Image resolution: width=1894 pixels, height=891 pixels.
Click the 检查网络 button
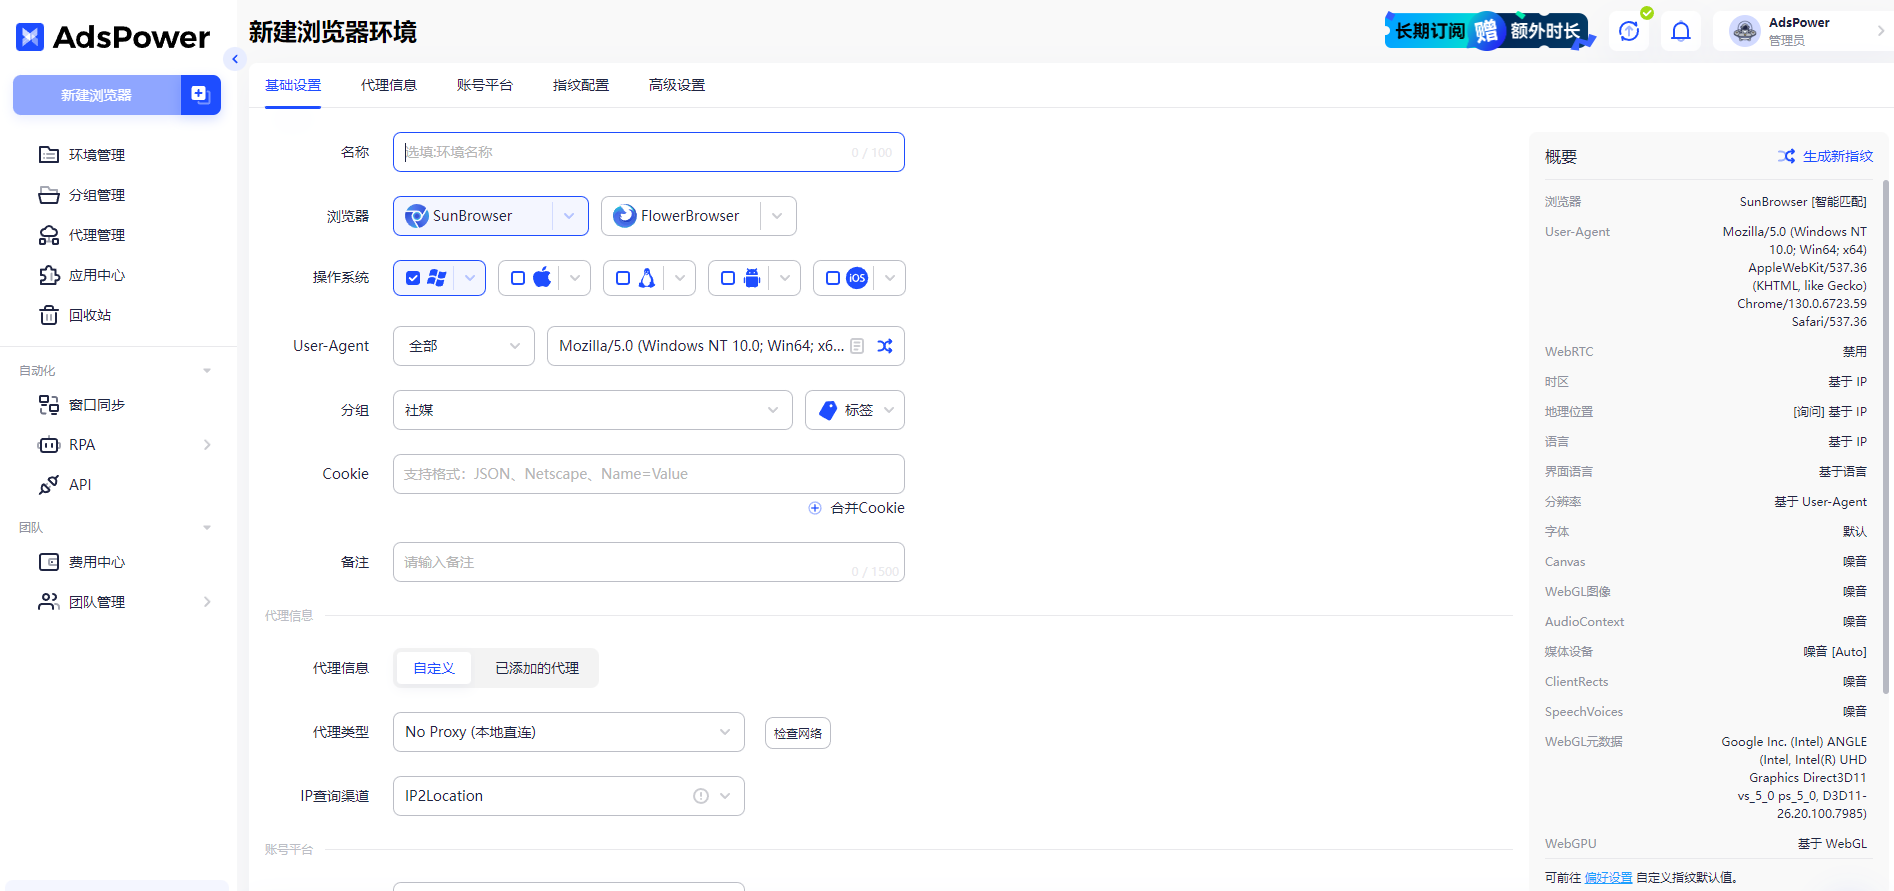(798, 733)
